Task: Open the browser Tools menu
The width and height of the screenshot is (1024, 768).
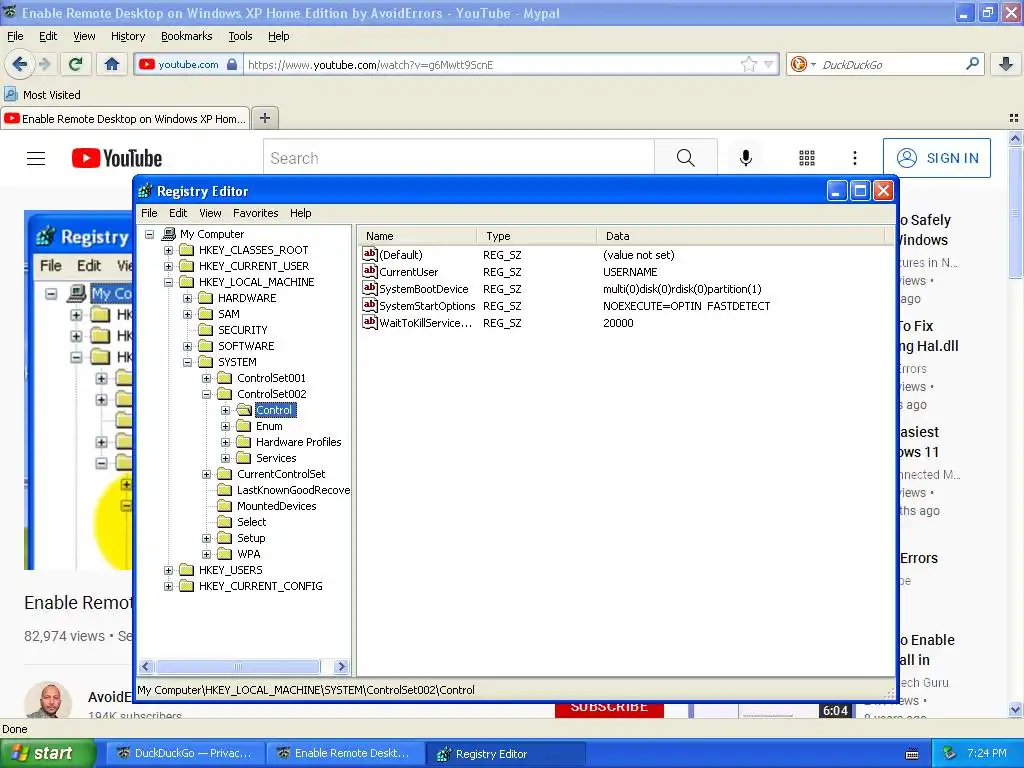Action: pyautogui.click(x=240, y=36)
